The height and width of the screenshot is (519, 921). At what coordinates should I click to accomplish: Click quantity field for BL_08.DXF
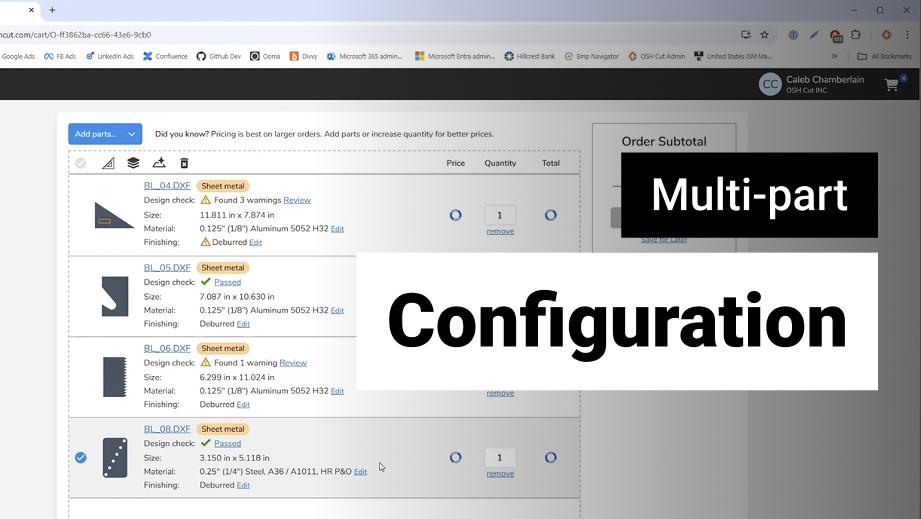point(500,457)
